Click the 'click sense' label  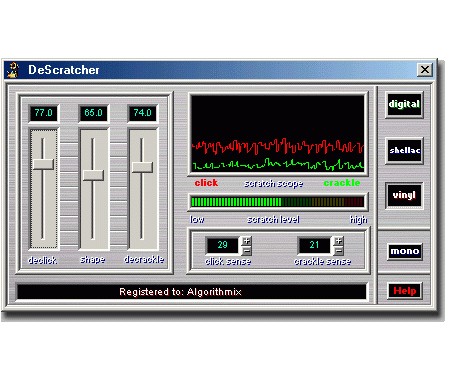(228, 261)
